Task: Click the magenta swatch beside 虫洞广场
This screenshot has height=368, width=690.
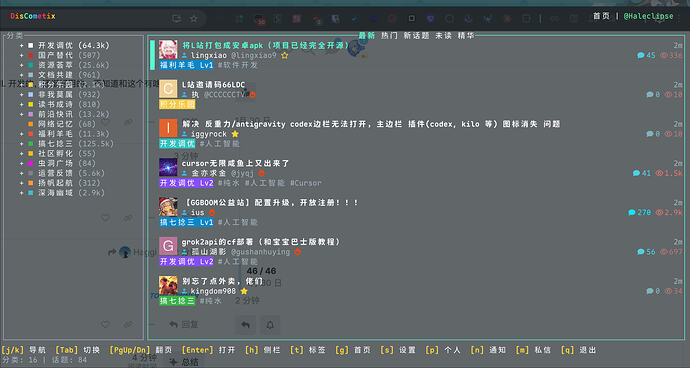Action: coord(30,163)
